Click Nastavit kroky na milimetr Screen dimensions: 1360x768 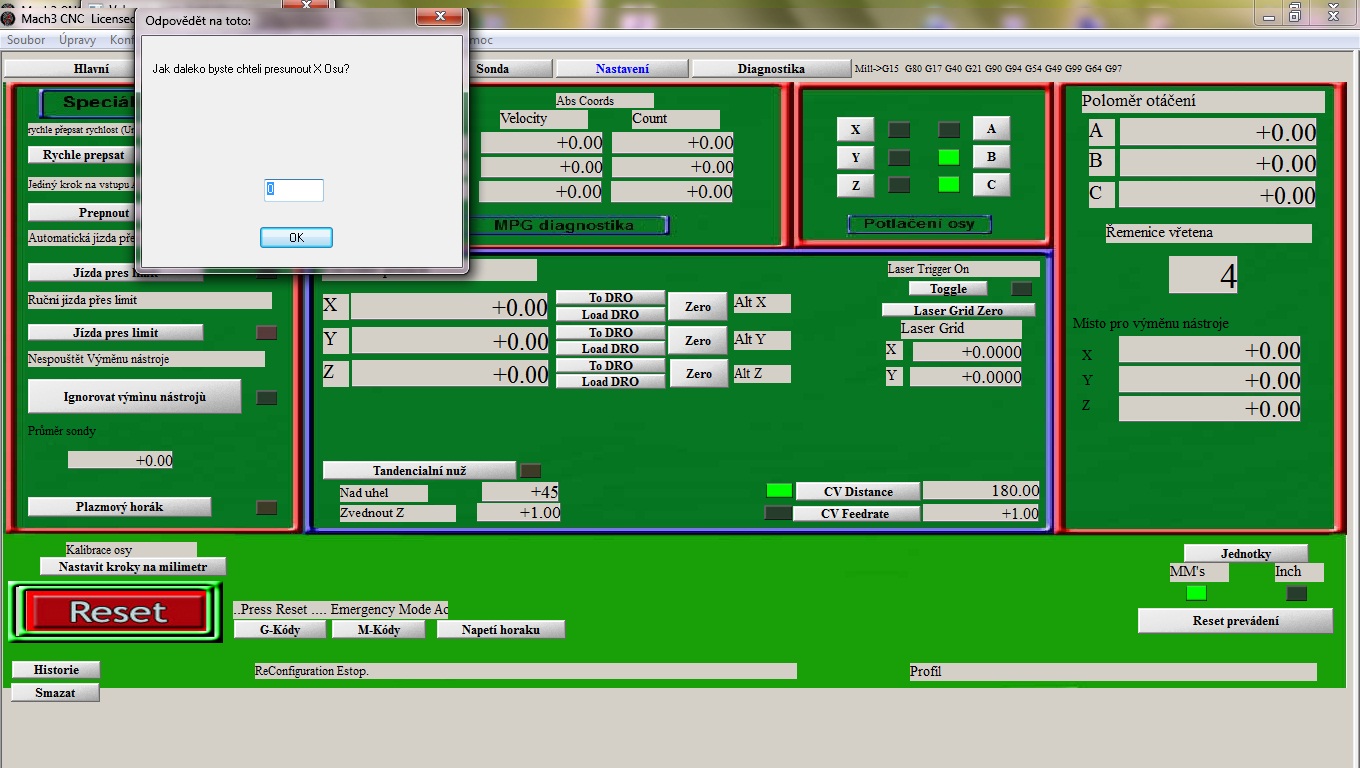[x=133, y=567]
